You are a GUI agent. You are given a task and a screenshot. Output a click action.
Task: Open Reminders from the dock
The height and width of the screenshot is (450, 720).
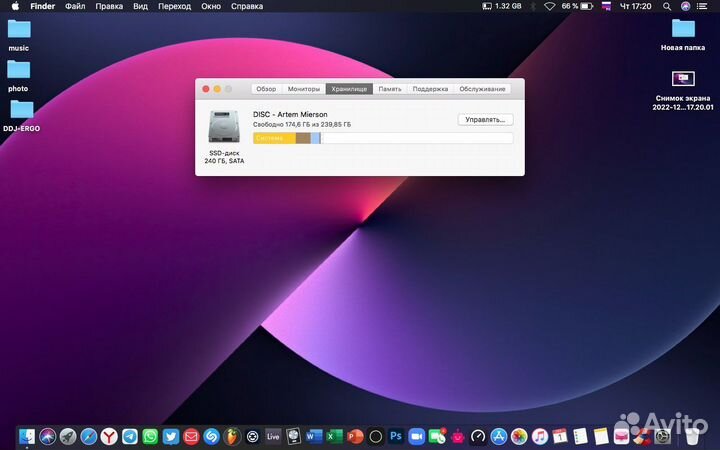pos(580,436)
